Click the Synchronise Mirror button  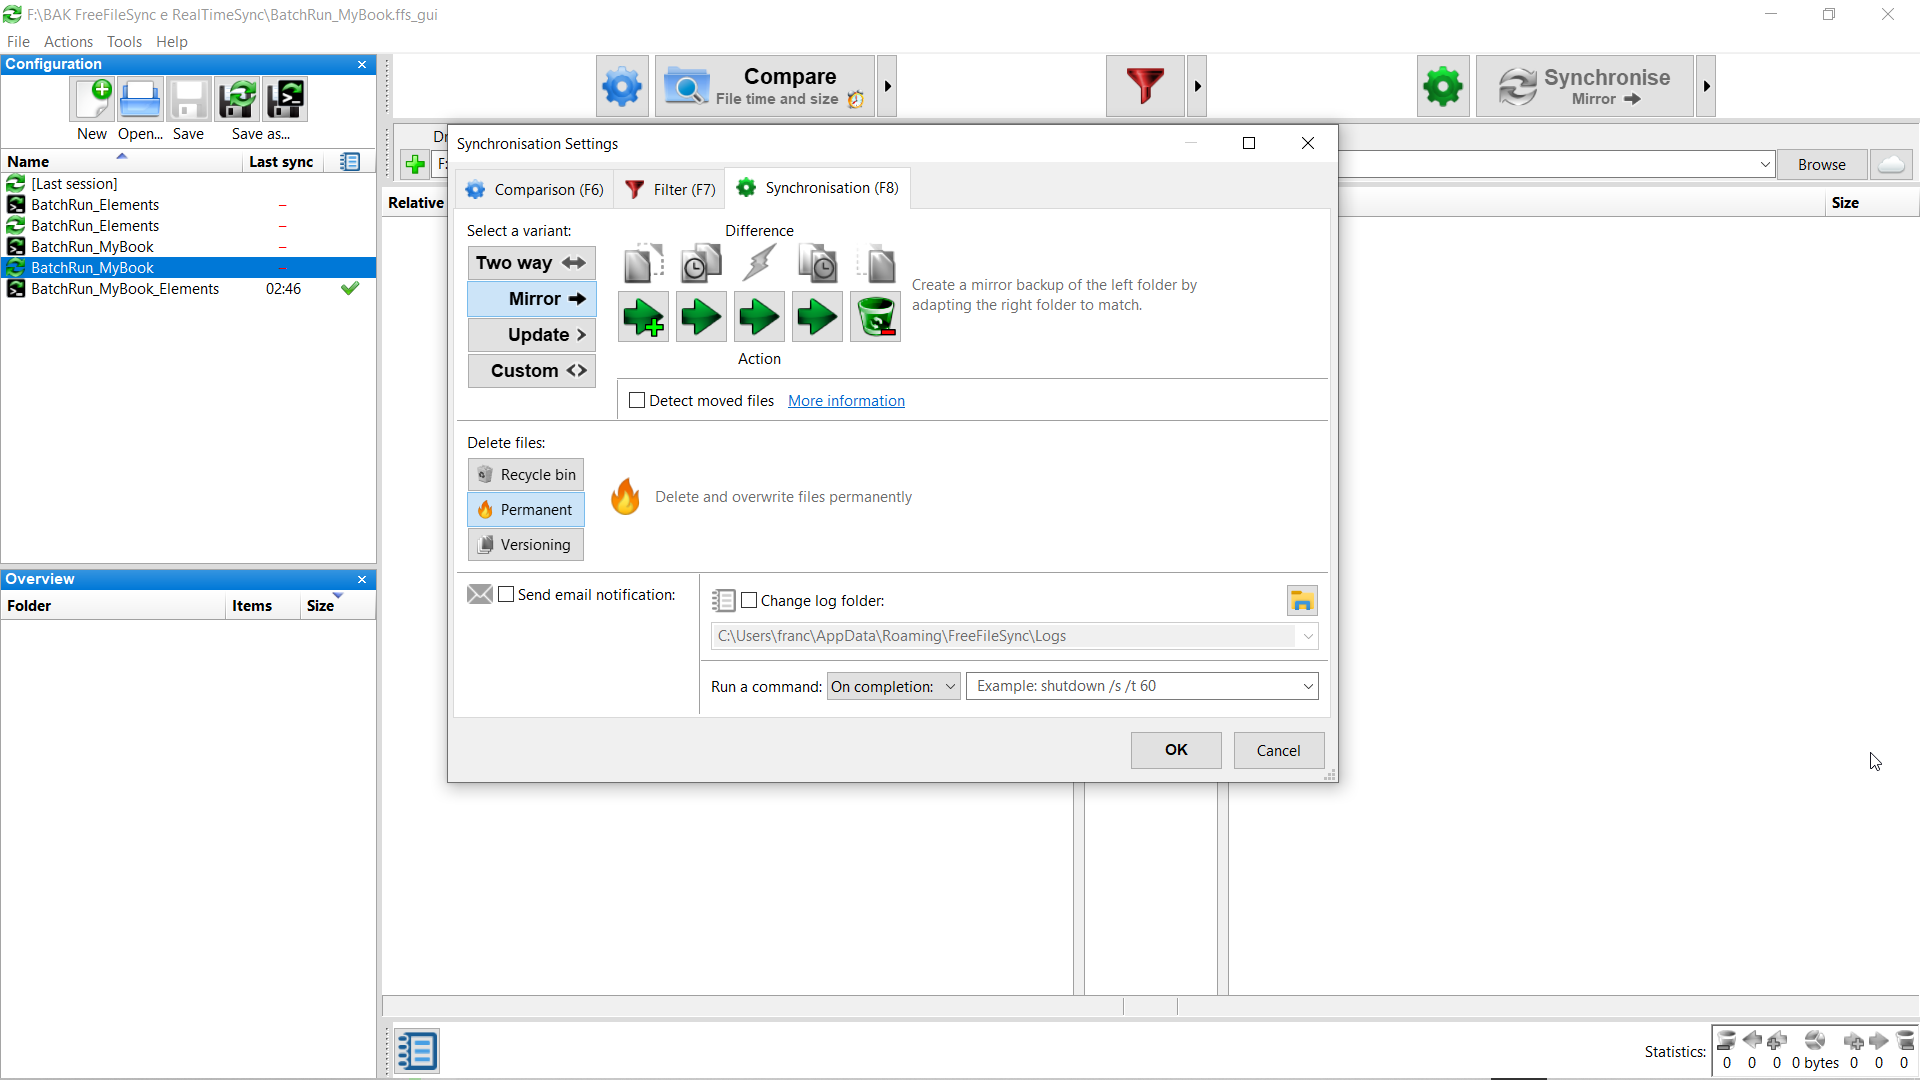(x=1584, y=87)
